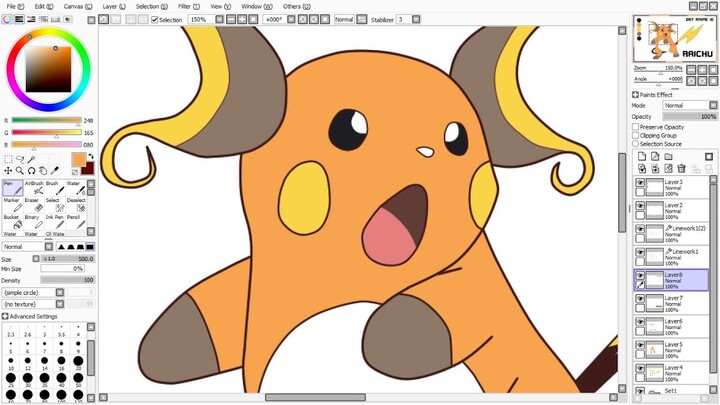Choose the Select brush tool
Viewport: 720px width, 405px height.
[x=55, y=205]
